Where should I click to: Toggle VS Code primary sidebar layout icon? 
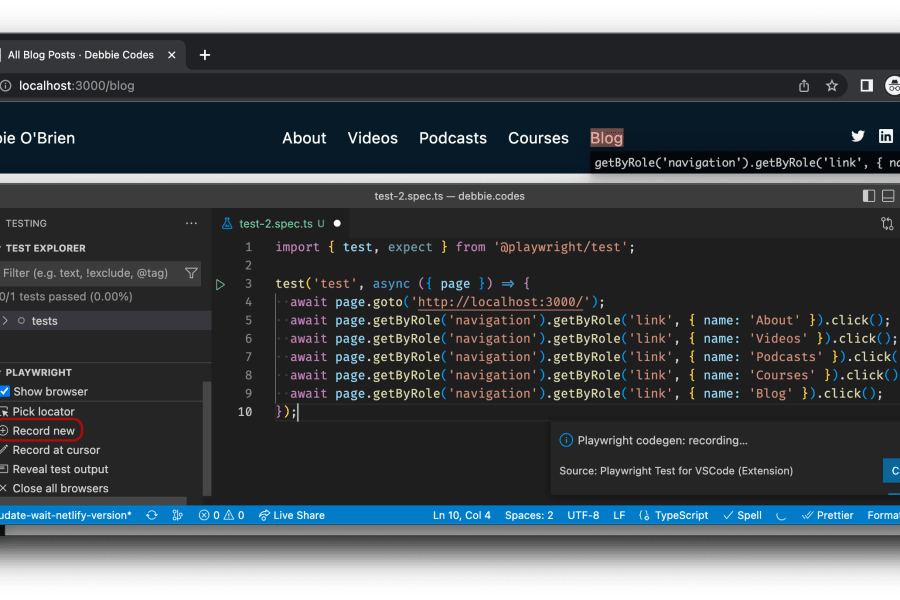point(868,196)
